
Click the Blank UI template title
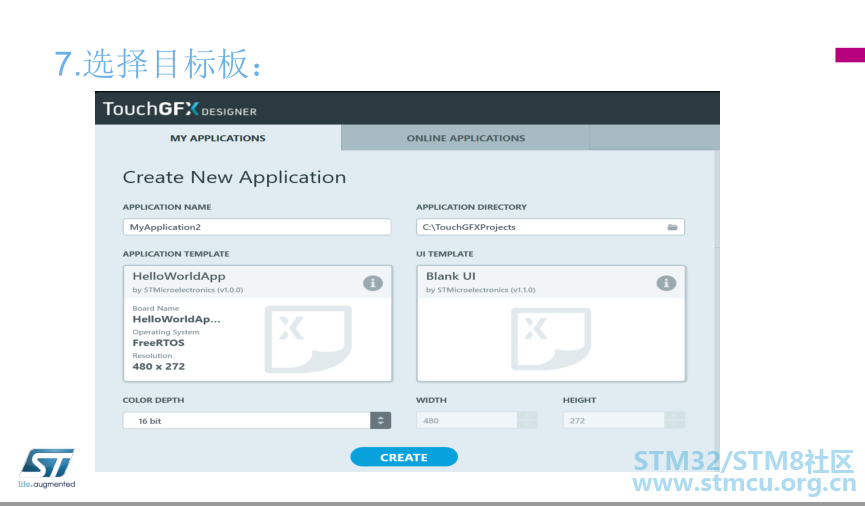[451, 276]
